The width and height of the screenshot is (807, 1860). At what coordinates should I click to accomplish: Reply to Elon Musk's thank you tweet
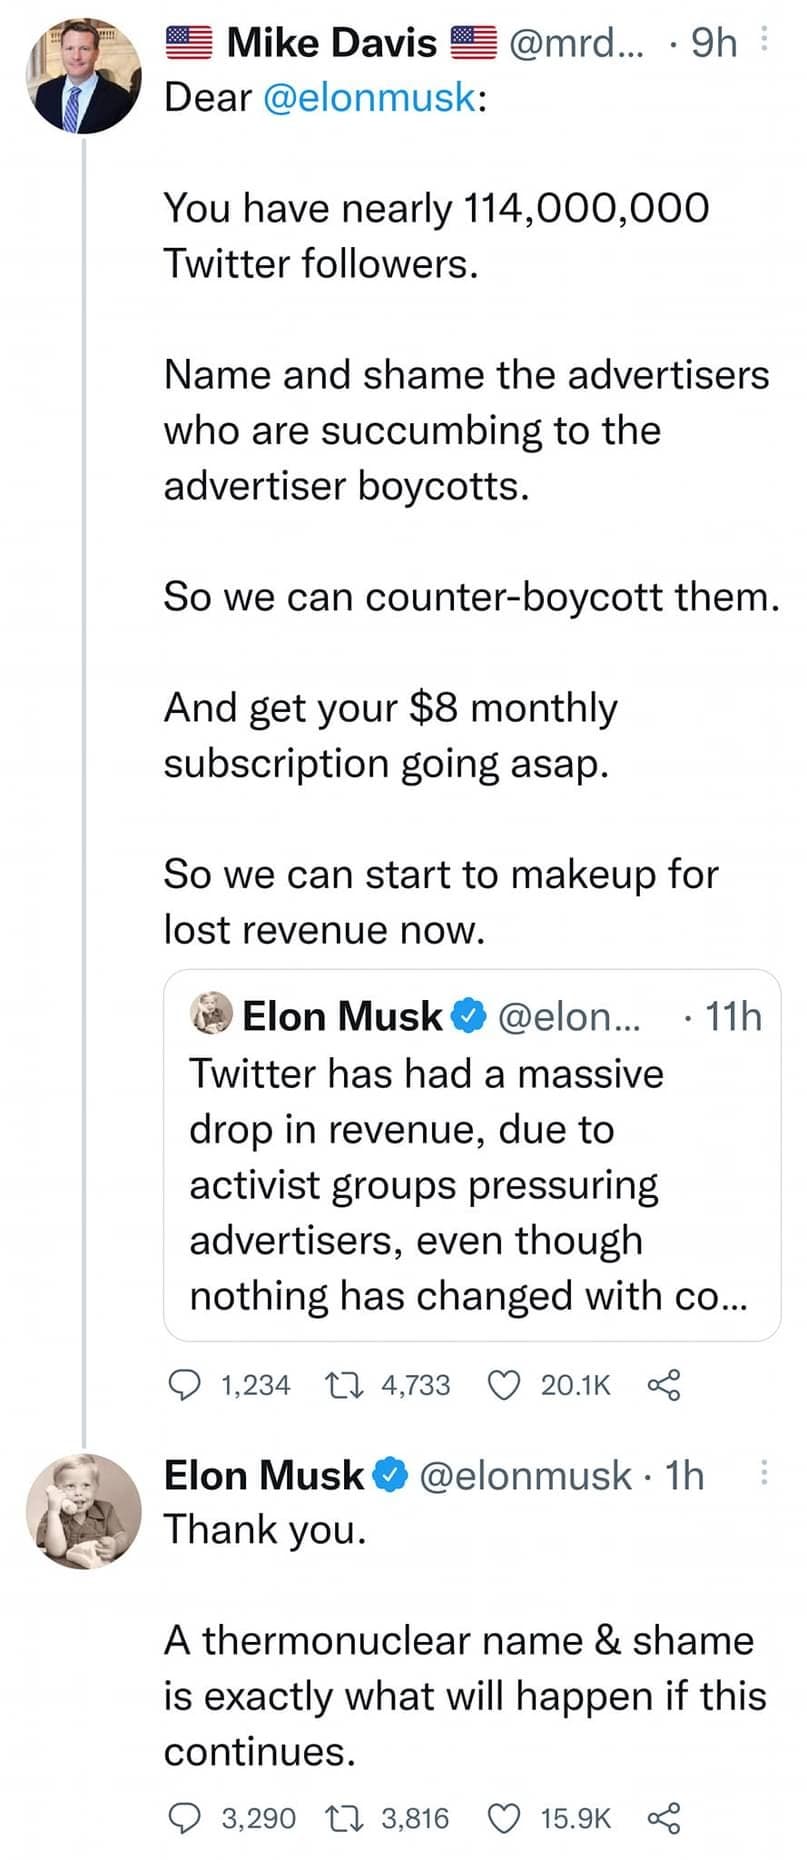pyautogui.click(x=183, y=1817)
